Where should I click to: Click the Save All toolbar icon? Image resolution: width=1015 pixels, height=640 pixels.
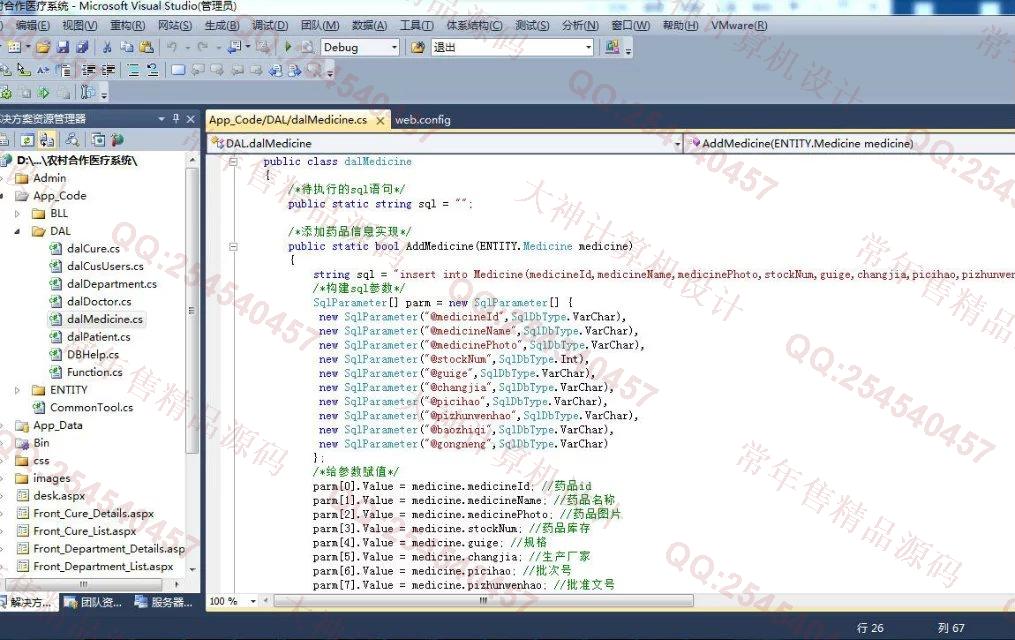pyautogui.click(x=82, y=47)
